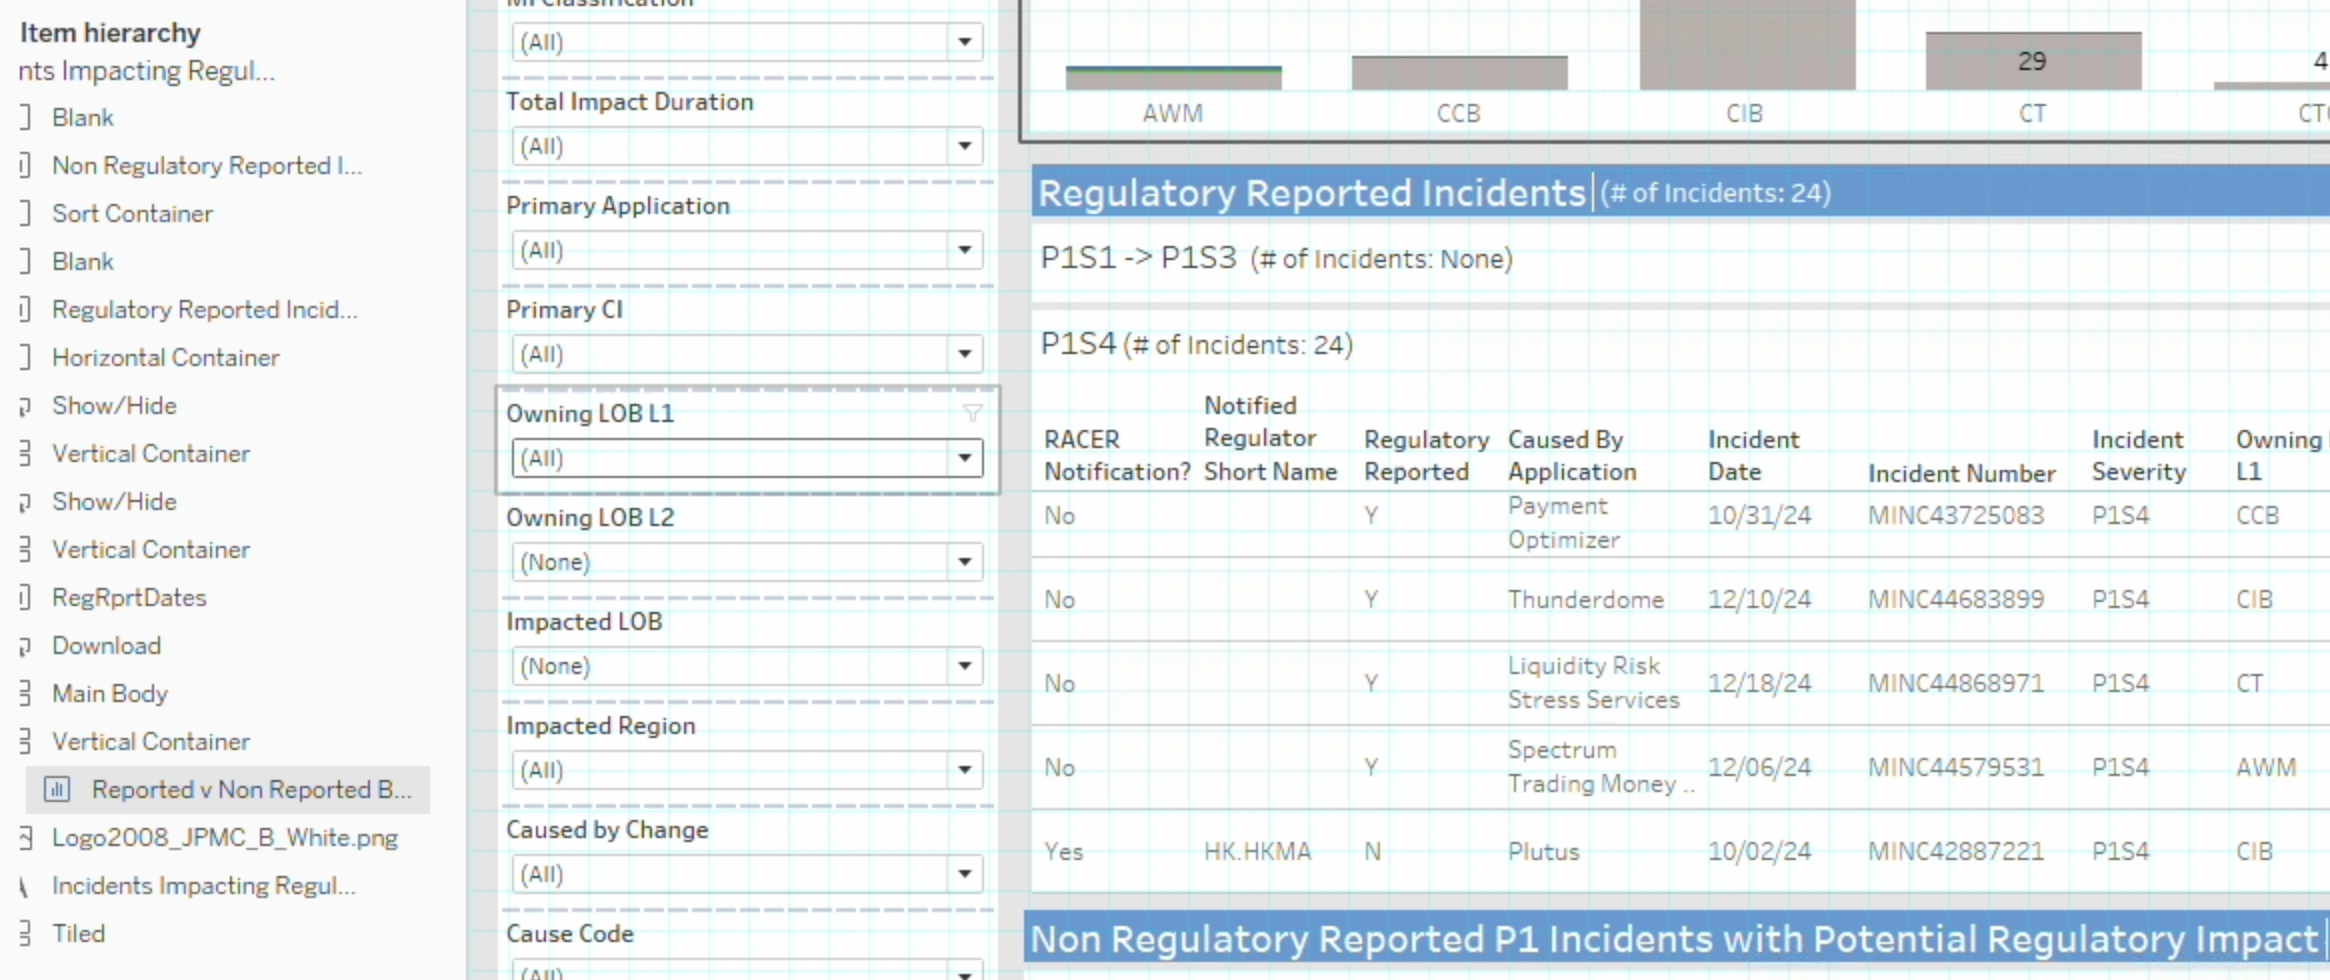Click the filter icon beside Owning LOB L1
This screenshot has height=980, width=2330.
click(972, 412)
